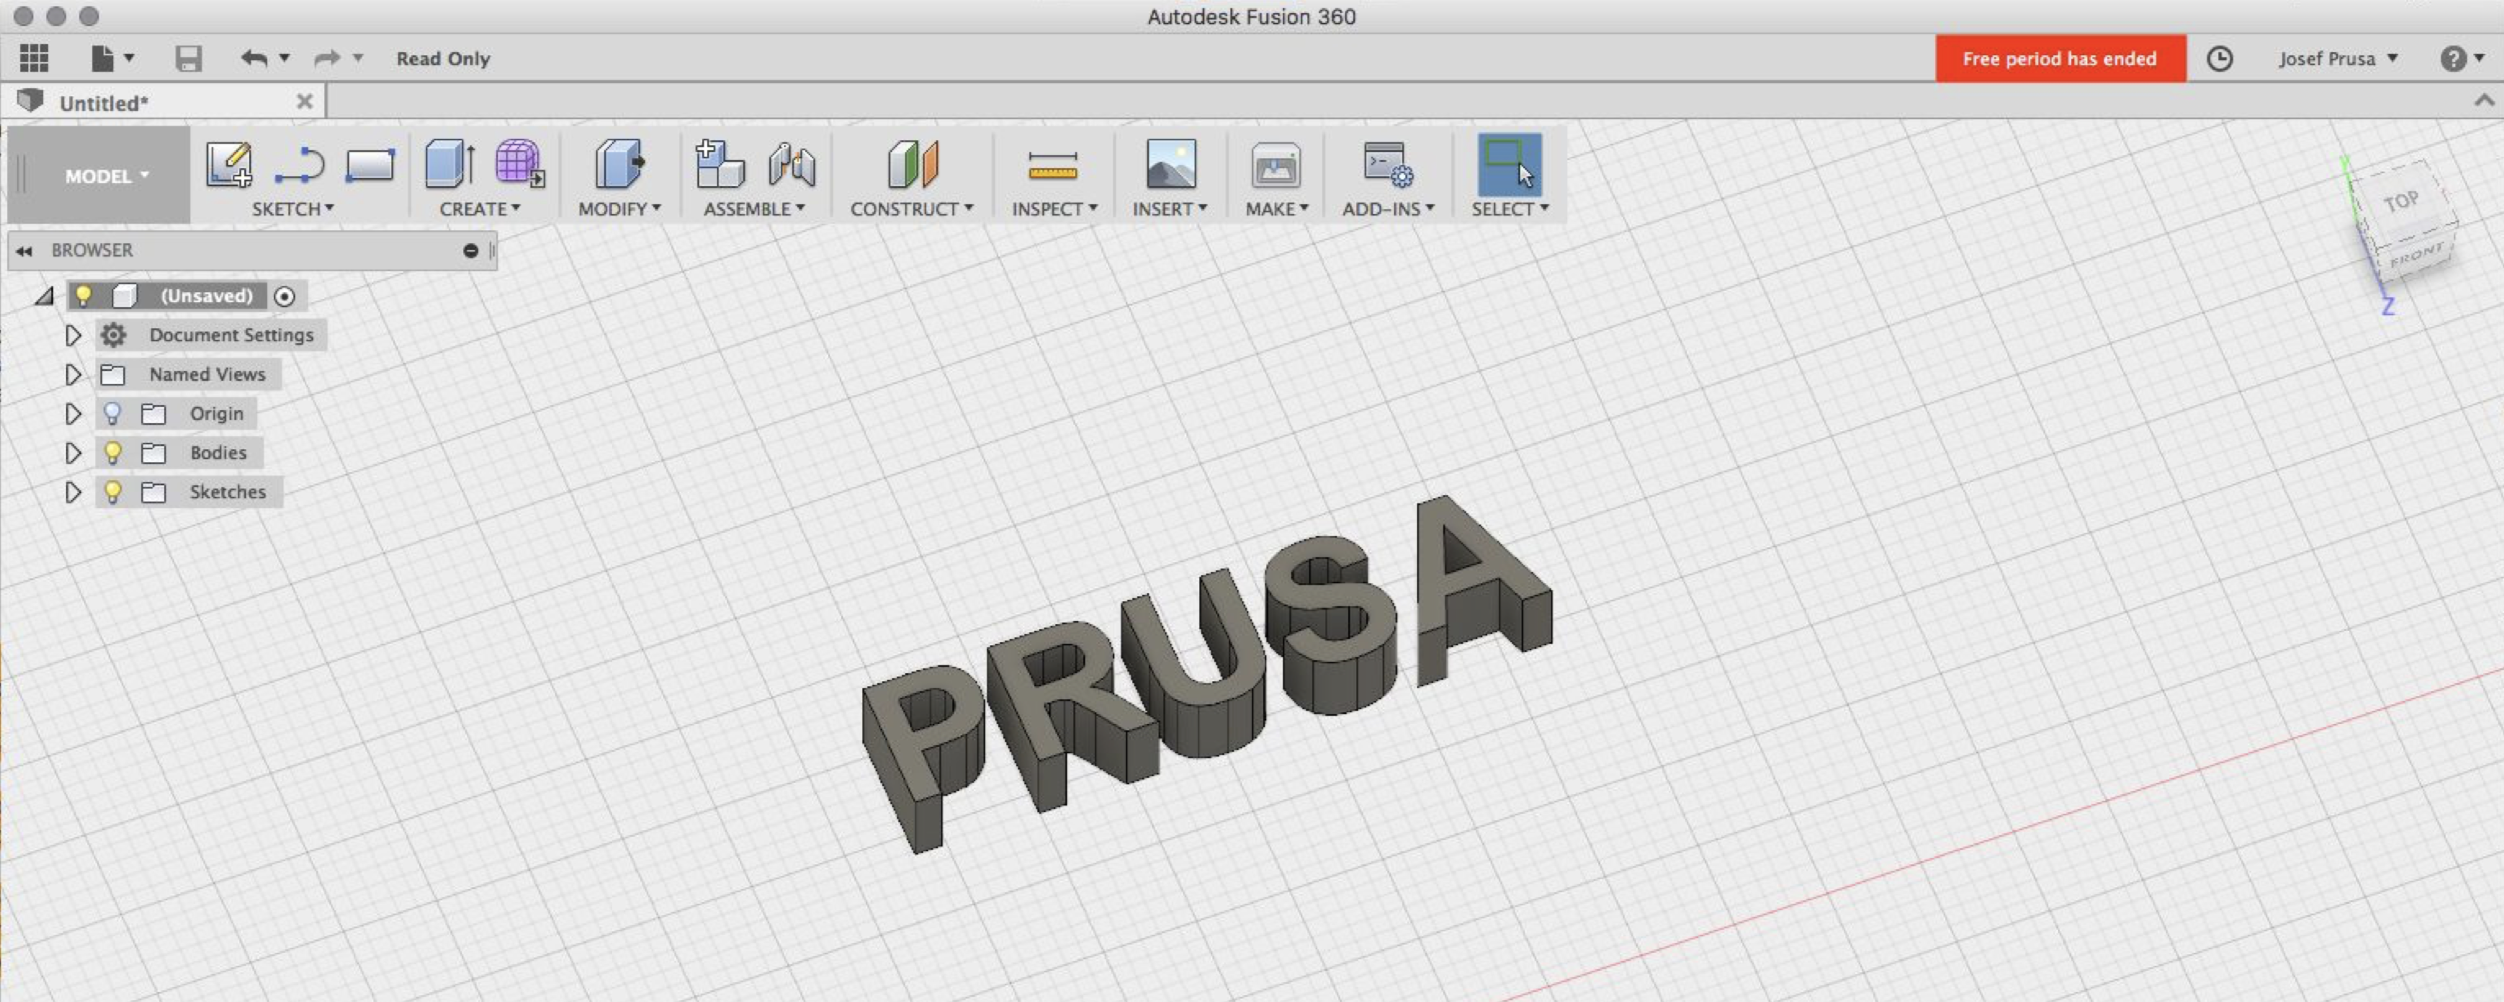Screen dimensions: 2504x1002
Task: Select the New Component assemble icon
Action: 720,164
